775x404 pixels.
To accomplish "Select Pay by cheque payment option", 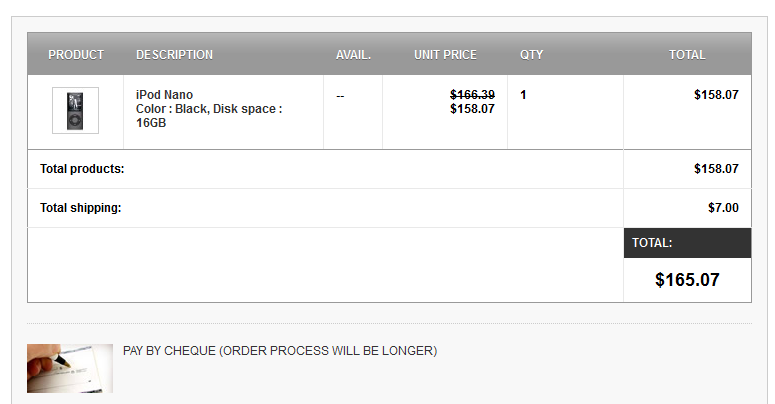I will click(280, 351).
